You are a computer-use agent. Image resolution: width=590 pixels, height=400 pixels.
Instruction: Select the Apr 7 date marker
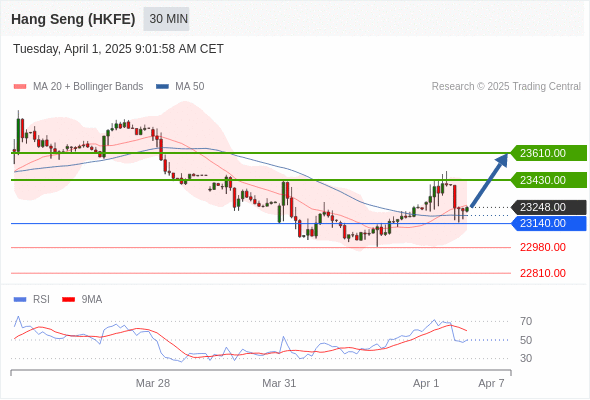tap(491, 383)
